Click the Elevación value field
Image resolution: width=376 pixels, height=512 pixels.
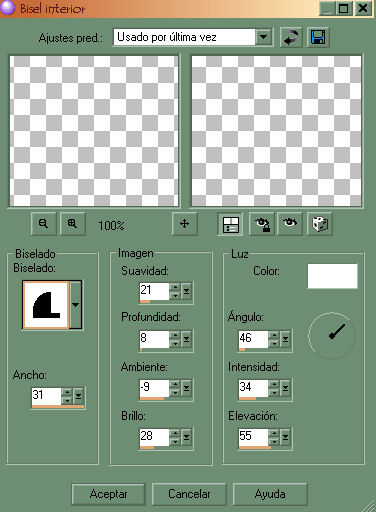click(x=253, y=437)
